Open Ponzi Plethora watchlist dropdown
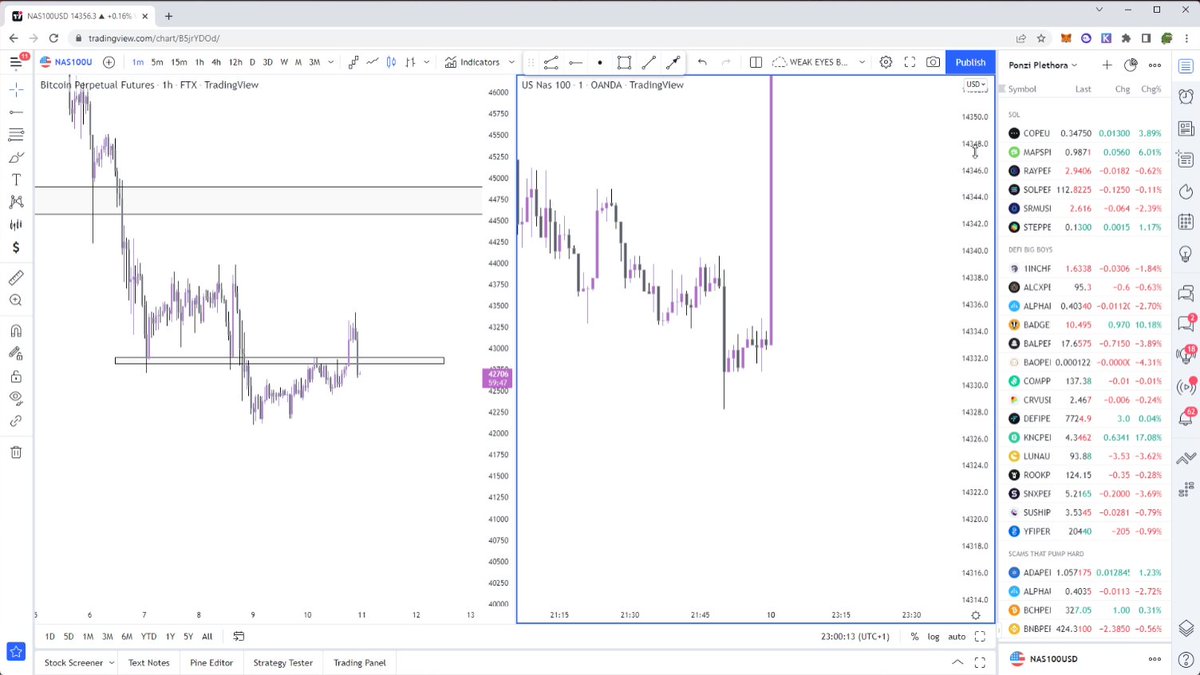This screenshot has width=1200, height=675. [x=1043, y=65]
